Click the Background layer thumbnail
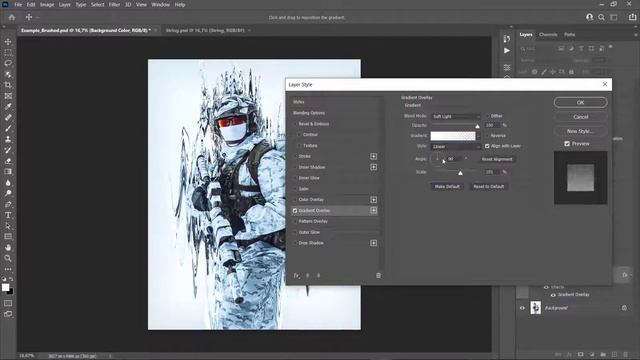Screen dimensions: 640x360 point(536,308)
